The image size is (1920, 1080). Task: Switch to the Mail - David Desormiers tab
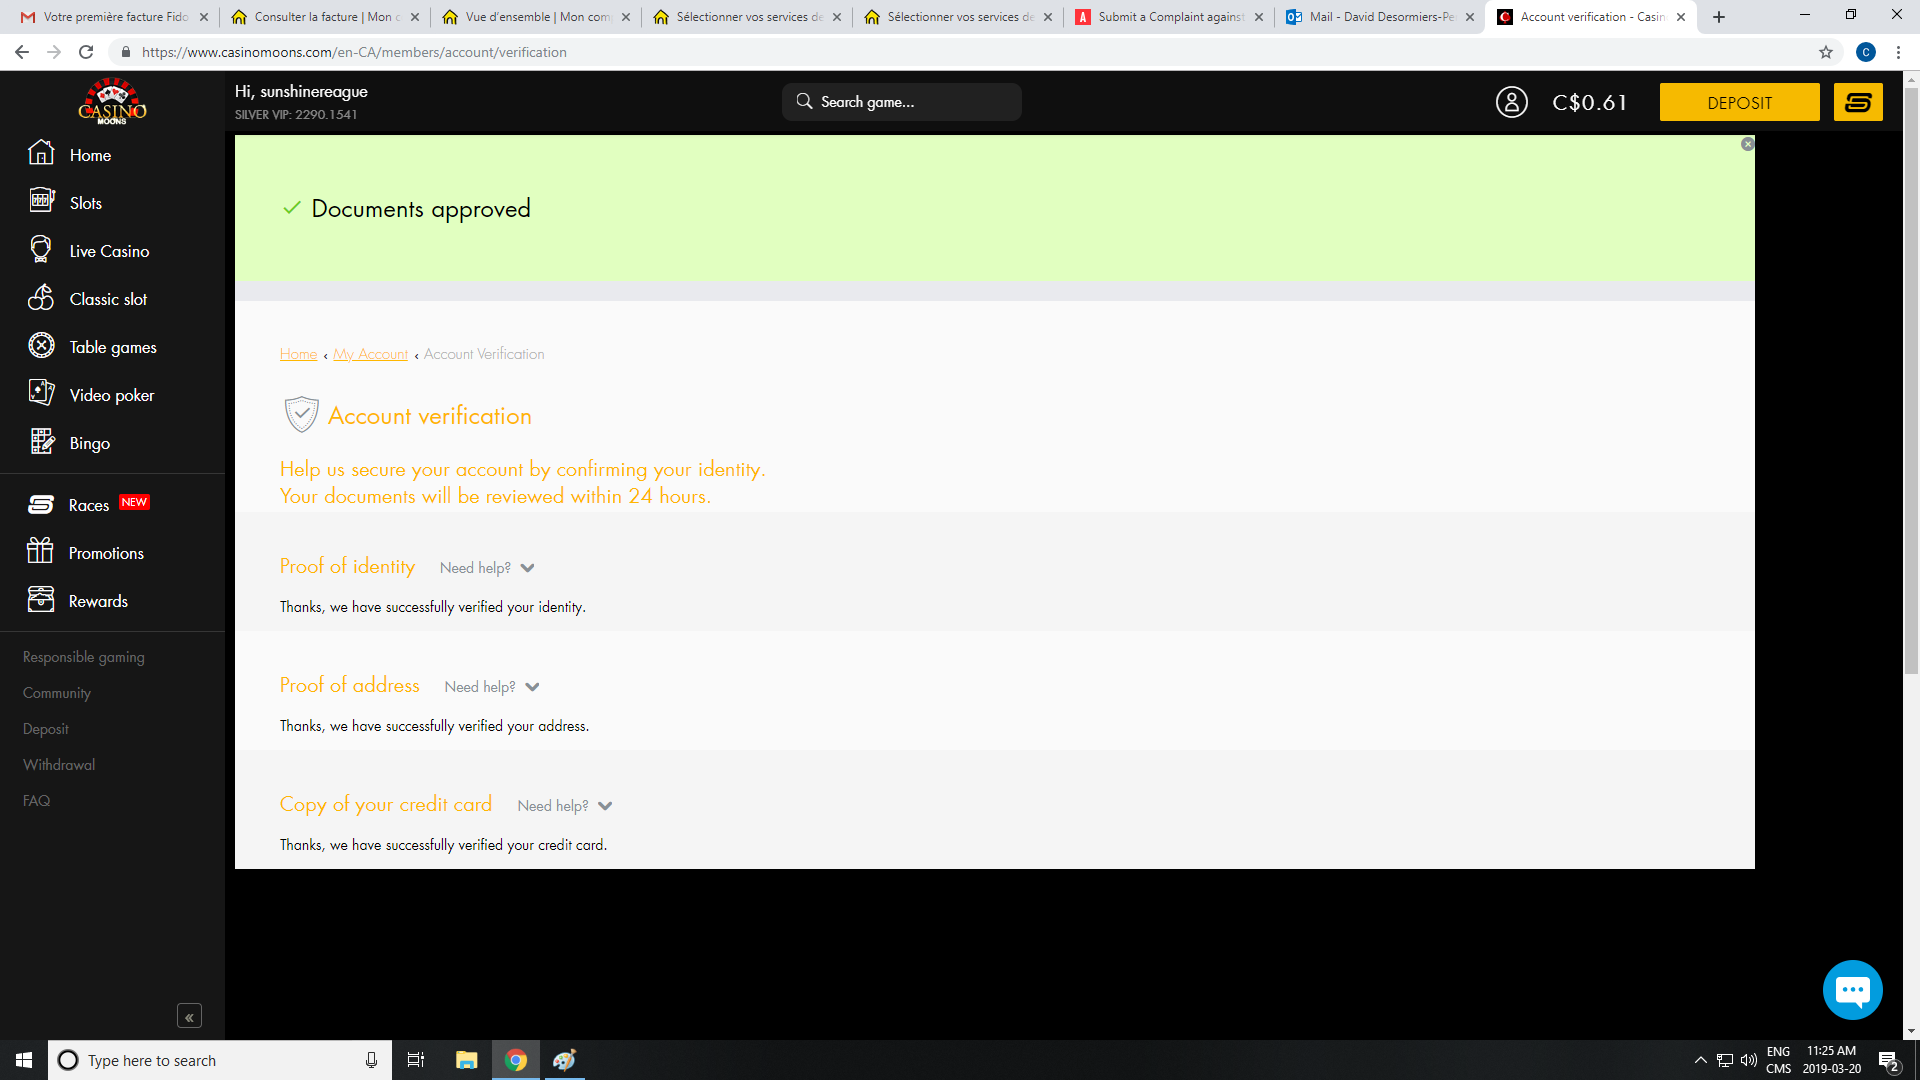1380,17
